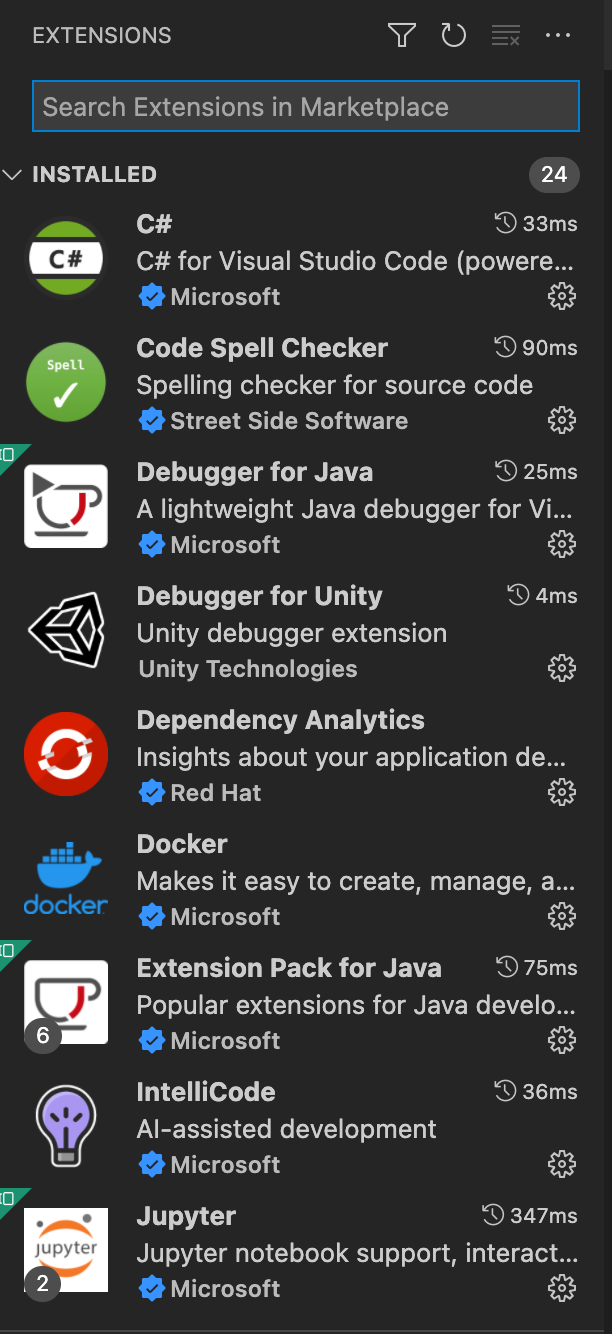Refresh the extensions list
This screenshot has height=1334, width=612.
point(454,36)
